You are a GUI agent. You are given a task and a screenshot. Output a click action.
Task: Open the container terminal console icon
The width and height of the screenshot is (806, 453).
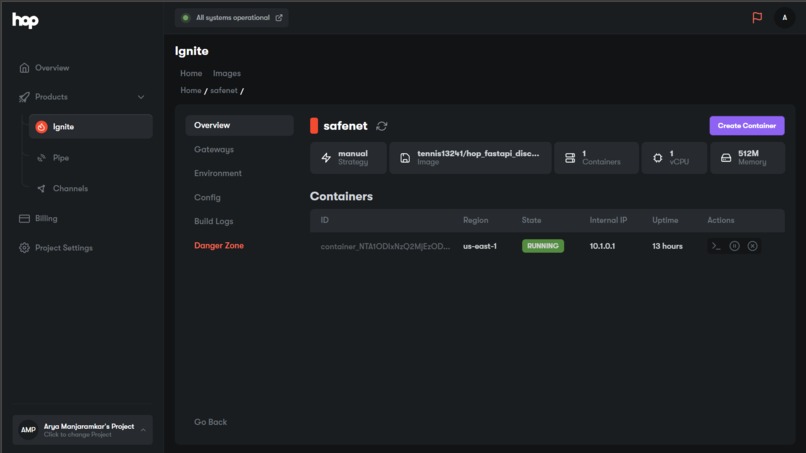716,246
